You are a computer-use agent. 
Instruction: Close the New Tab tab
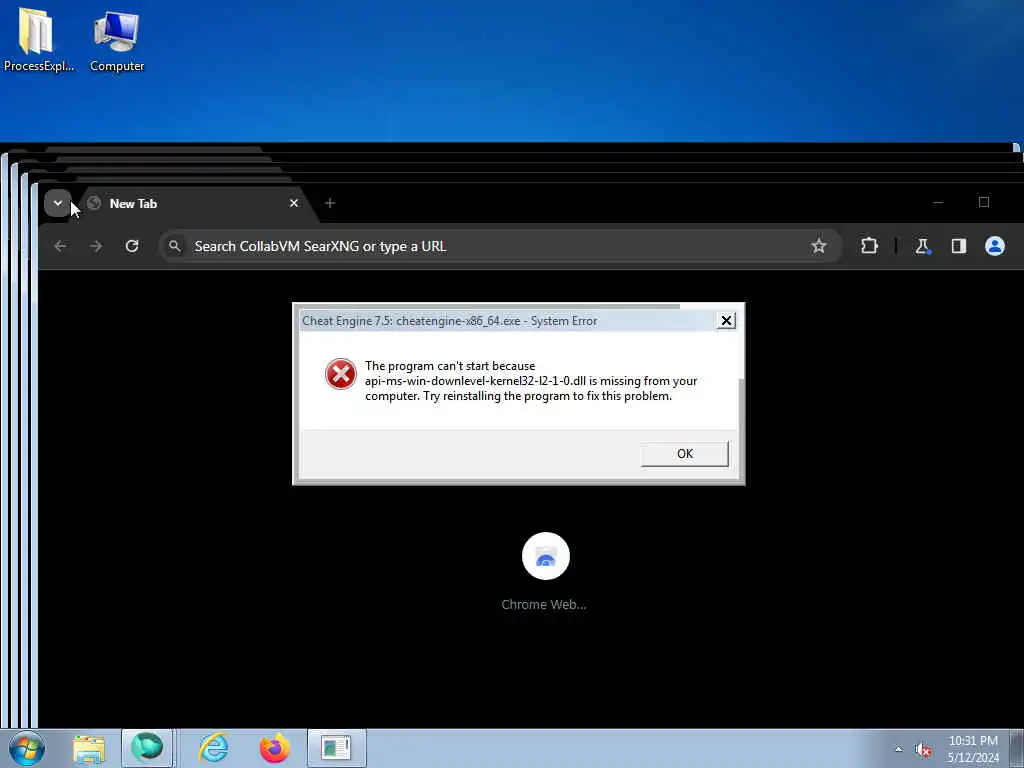(294, 203)
